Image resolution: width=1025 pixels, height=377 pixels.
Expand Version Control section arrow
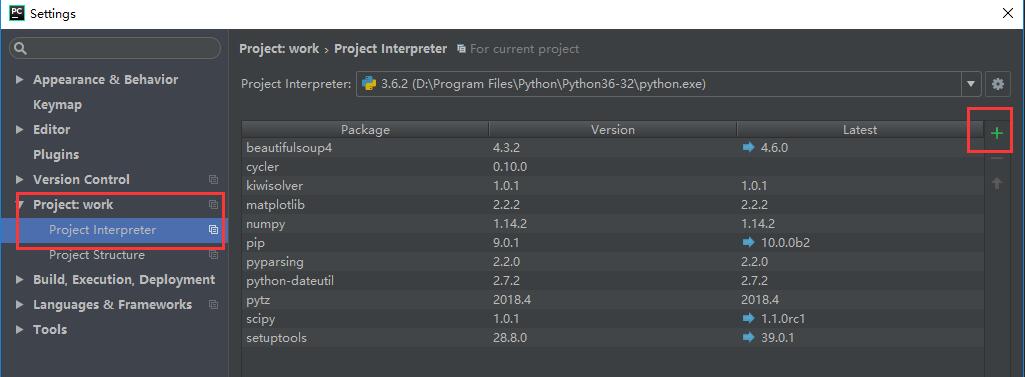pos(20,180)
